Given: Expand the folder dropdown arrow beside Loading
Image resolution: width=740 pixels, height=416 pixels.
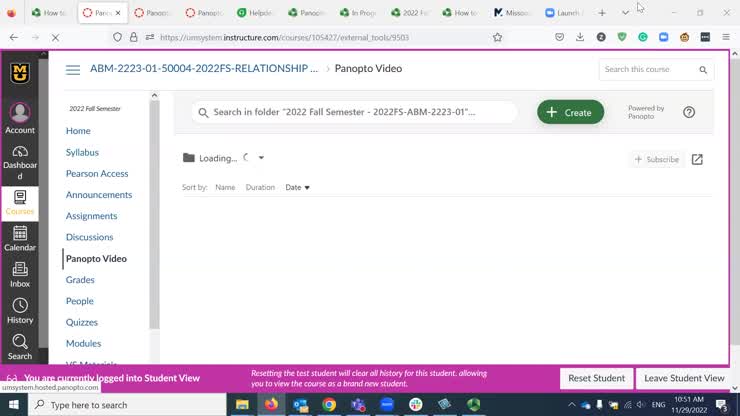Looking at the screenshot, I should (x=261, y=158).
